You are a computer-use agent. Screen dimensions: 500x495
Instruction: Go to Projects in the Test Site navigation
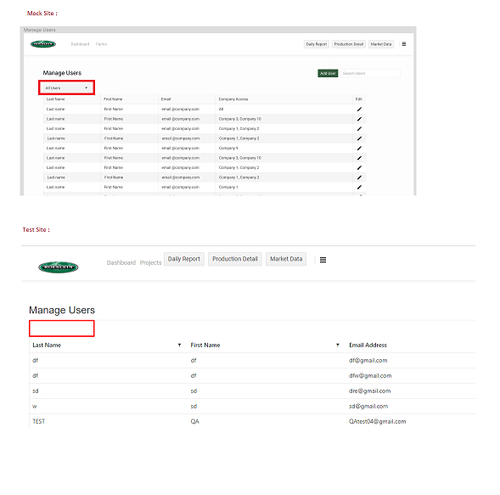(x=151, y=263)
